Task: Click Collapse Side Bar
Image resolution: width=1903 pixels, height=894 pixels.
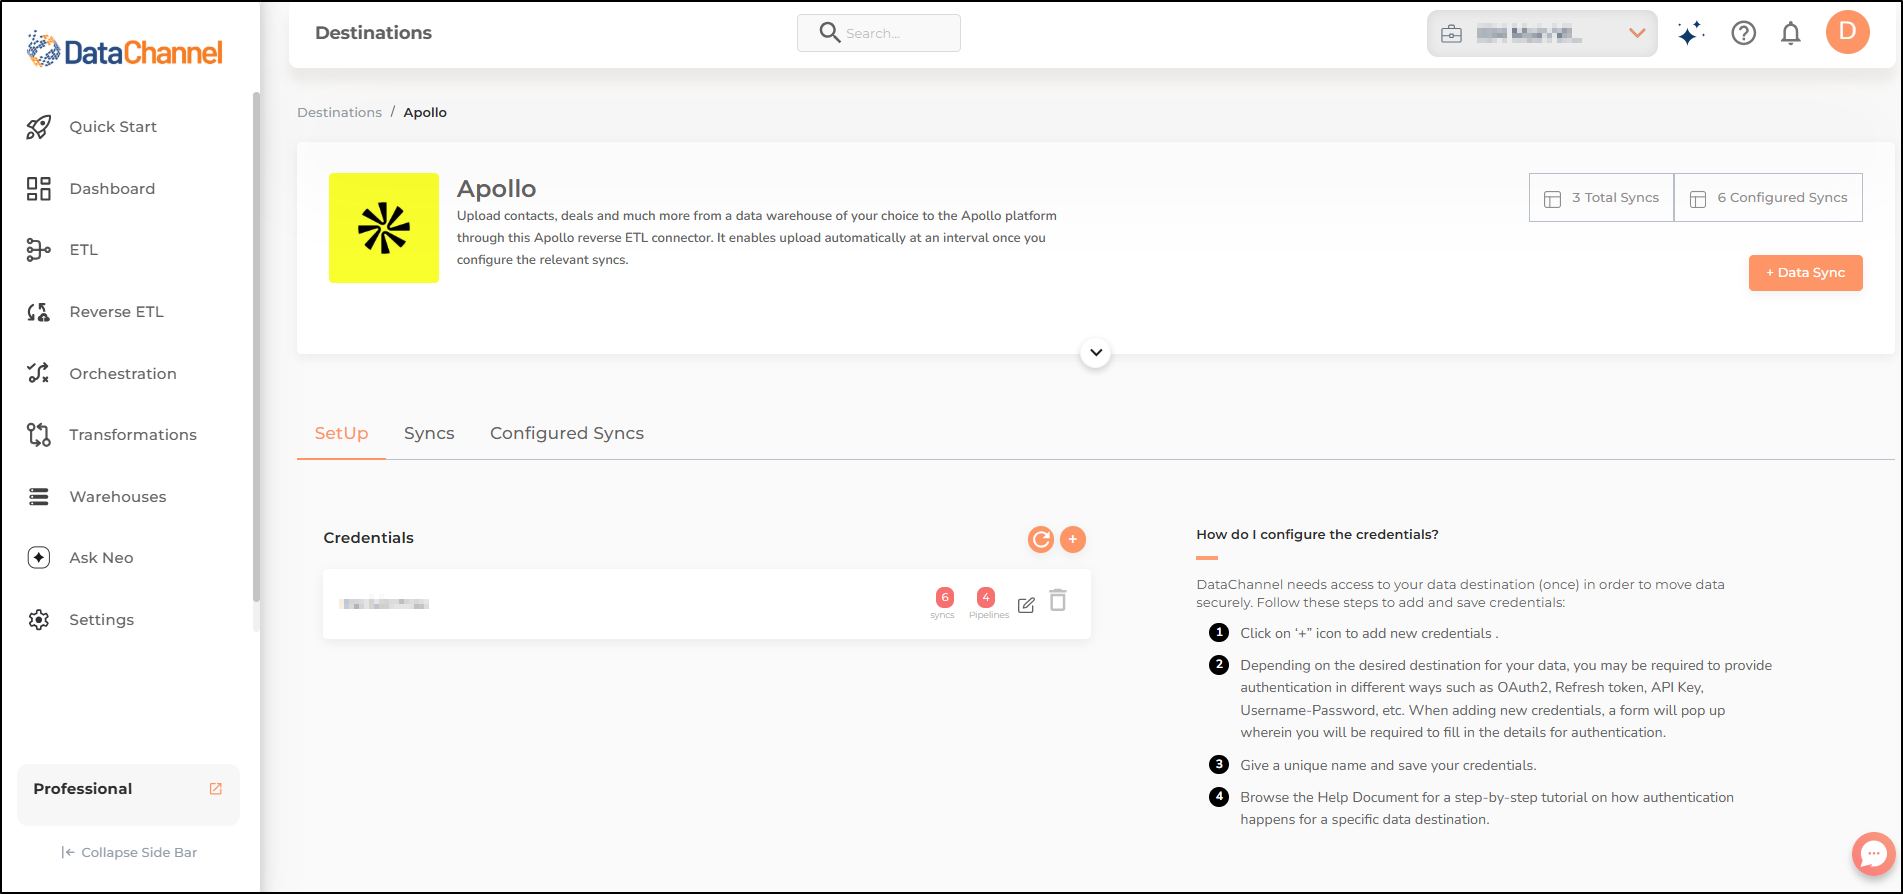Action: click(x=129, y=853)
